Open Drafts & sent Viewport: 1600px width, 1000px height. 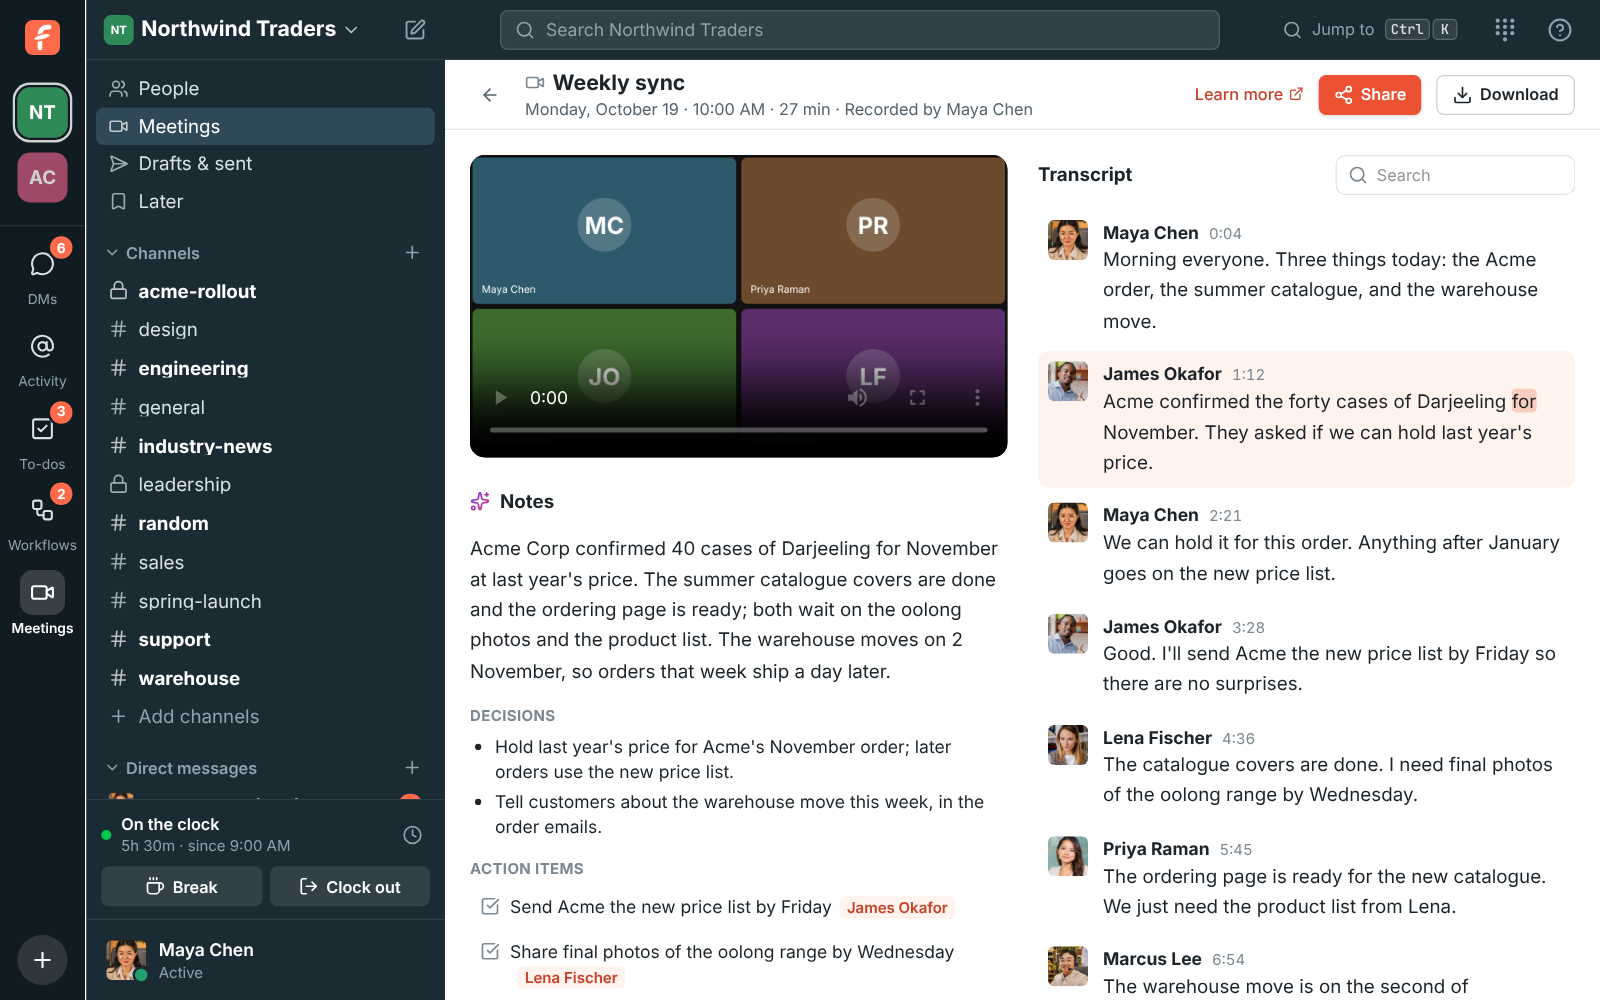pos(265,163)
